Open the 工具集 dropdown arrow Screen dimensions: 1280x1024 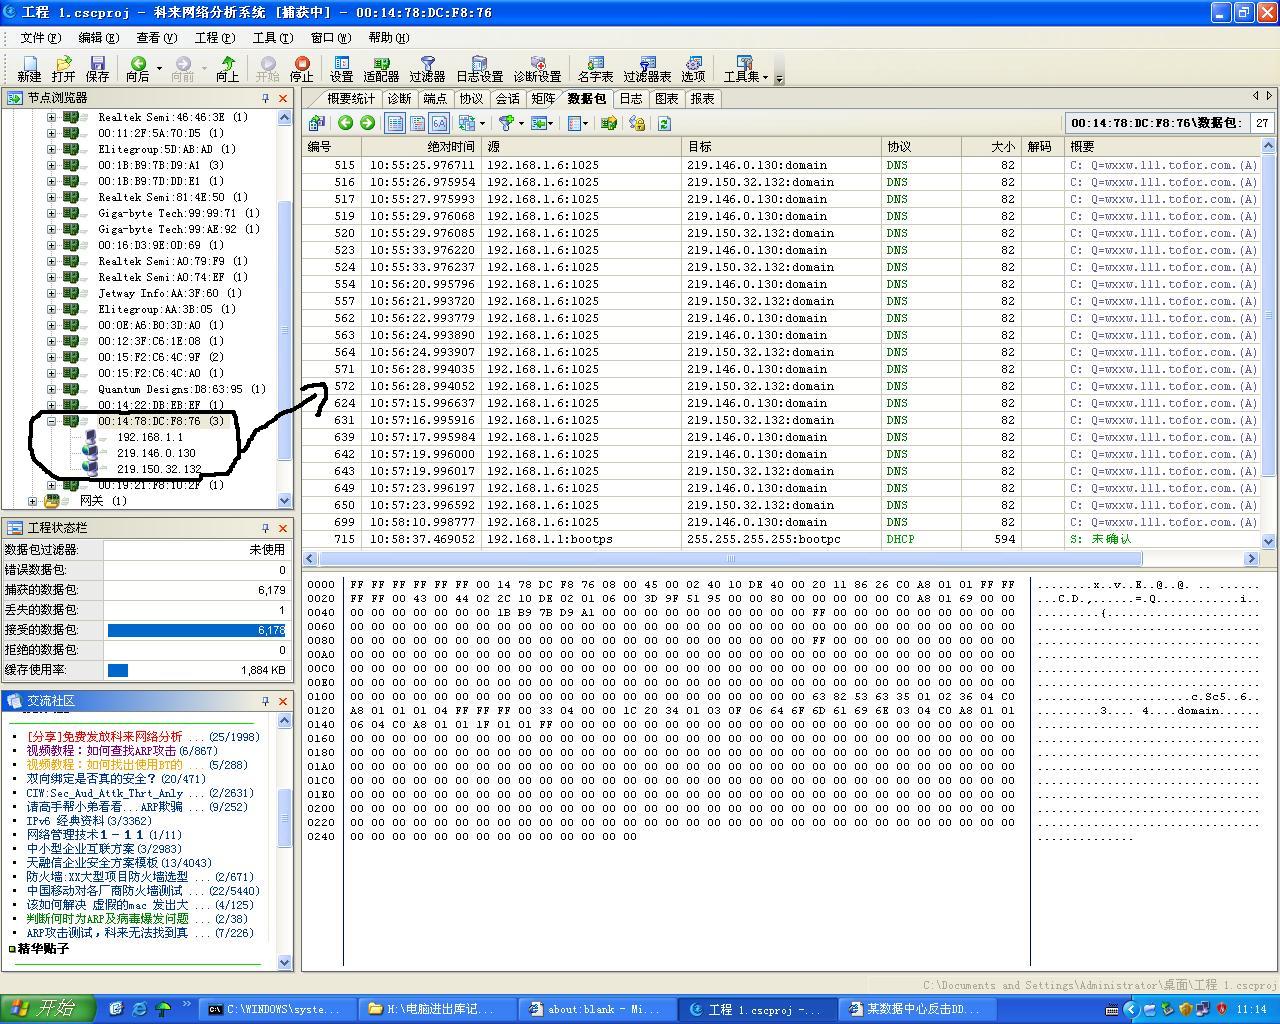pos(765,77)
